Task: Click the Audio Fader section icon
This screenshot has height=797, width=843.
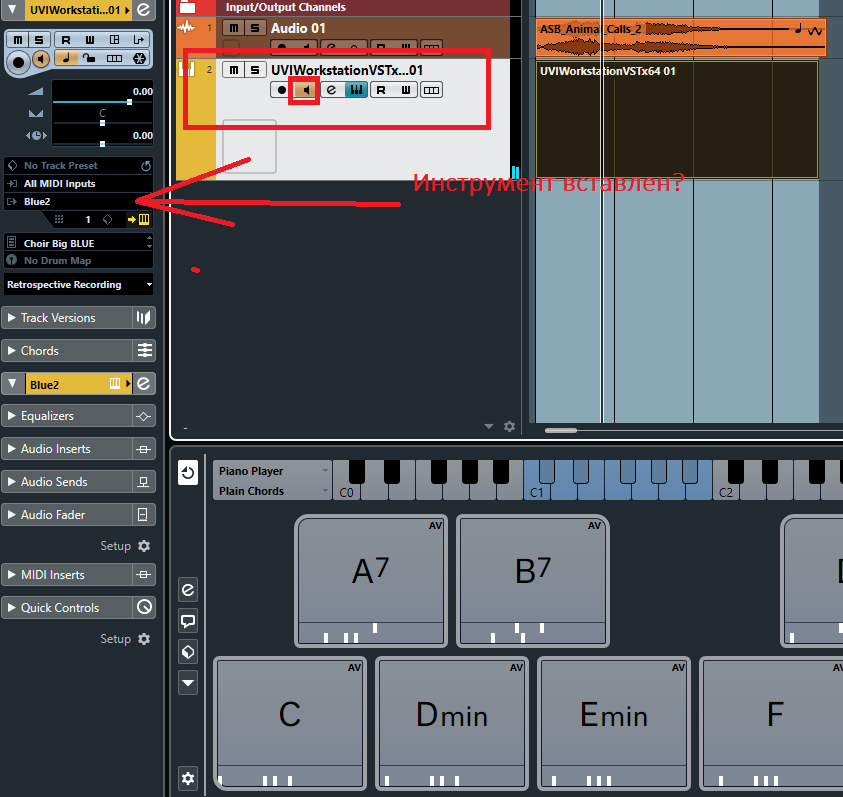Action: pyautogui.click(x=144, y=515)
